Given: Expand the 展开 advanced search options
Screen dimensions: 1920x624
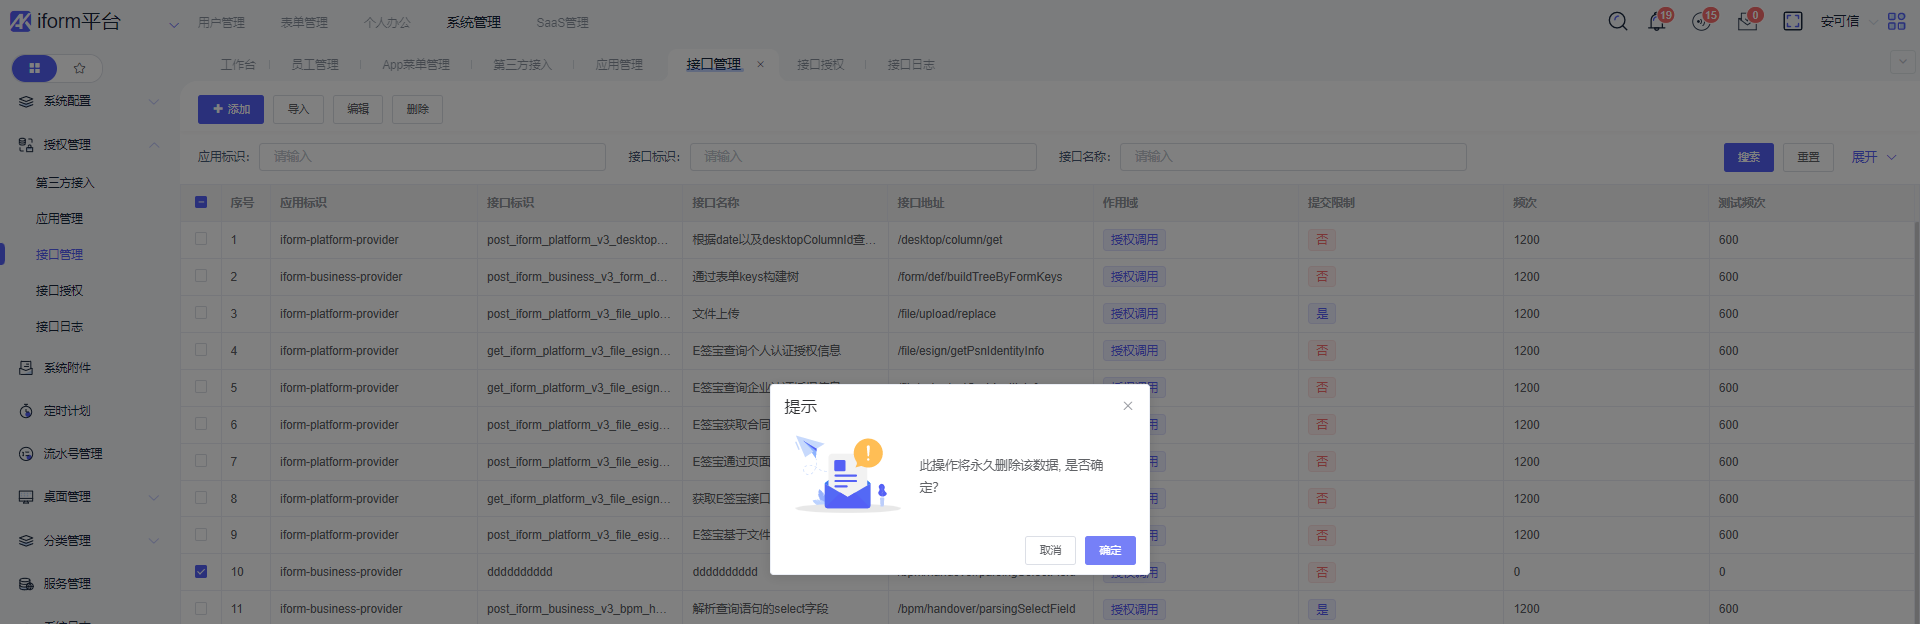Looking at the screenshot, I should (x=1872, y=157).
